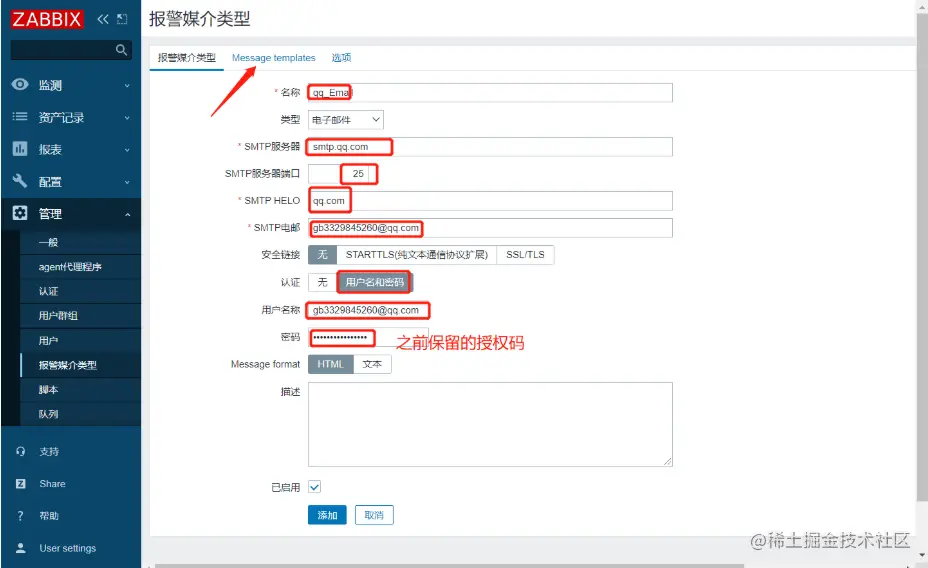Click the 用户名称 input field
This screenshot has width=928, height=568.
[368, 310]
